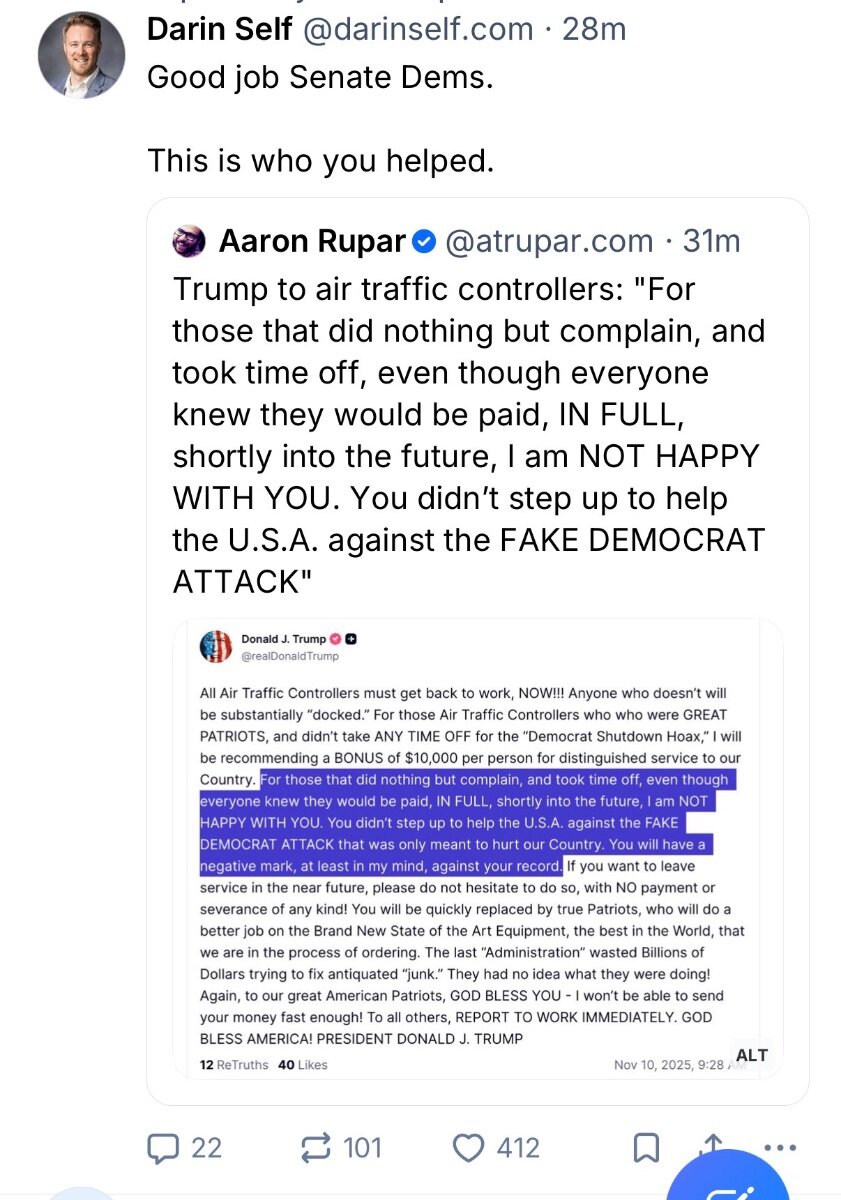Tap the Darin Self display name
The height and width of the screenshot is (1200, 841).
[x=216, y=29]
